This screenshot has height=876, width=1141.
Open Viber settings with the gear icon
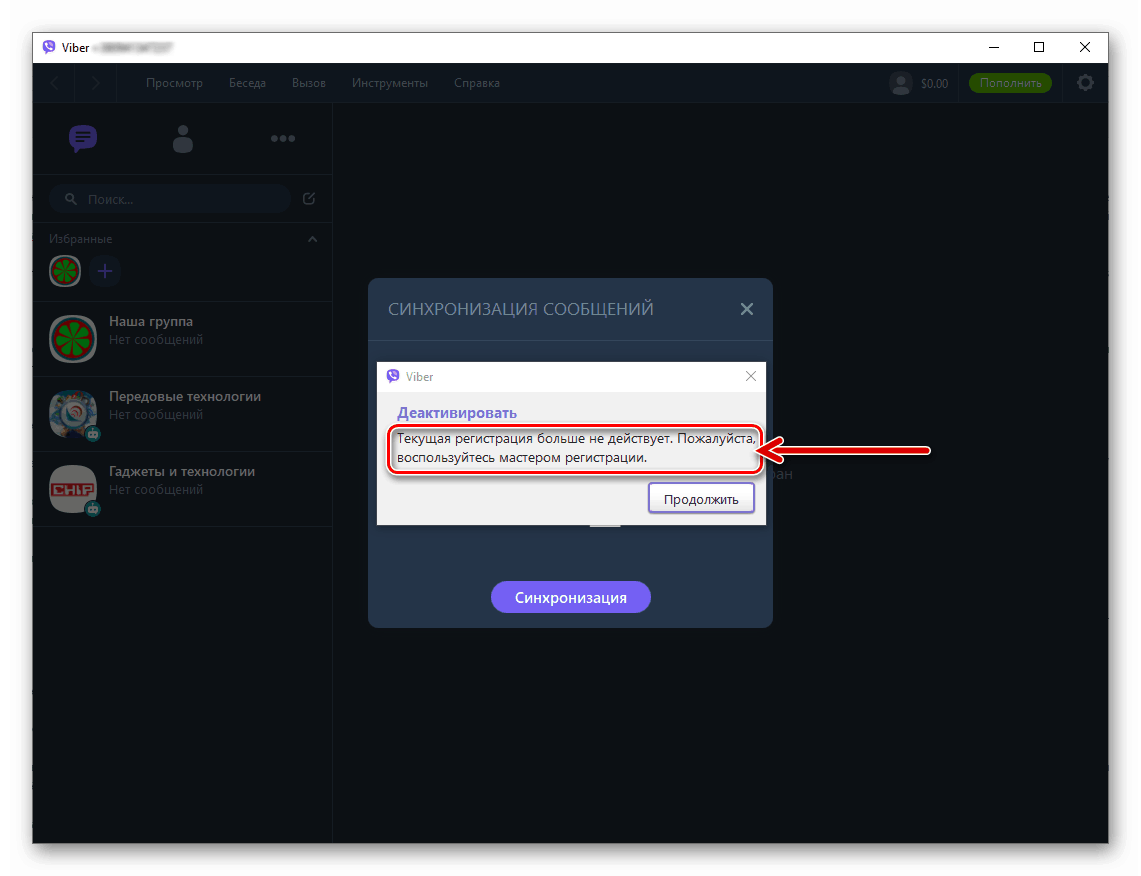(1085, 83)
